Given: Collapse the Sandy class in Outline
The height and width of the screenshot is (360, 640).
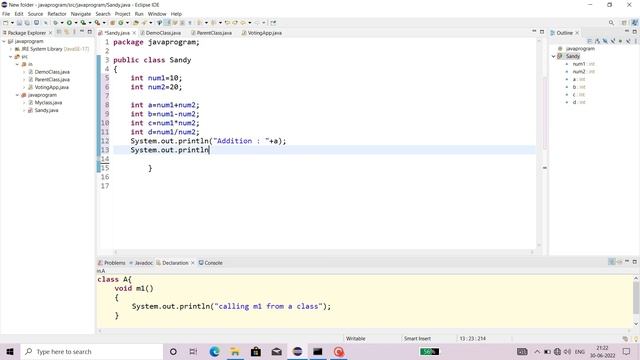Looking at the screenshot, I should 554,56.
